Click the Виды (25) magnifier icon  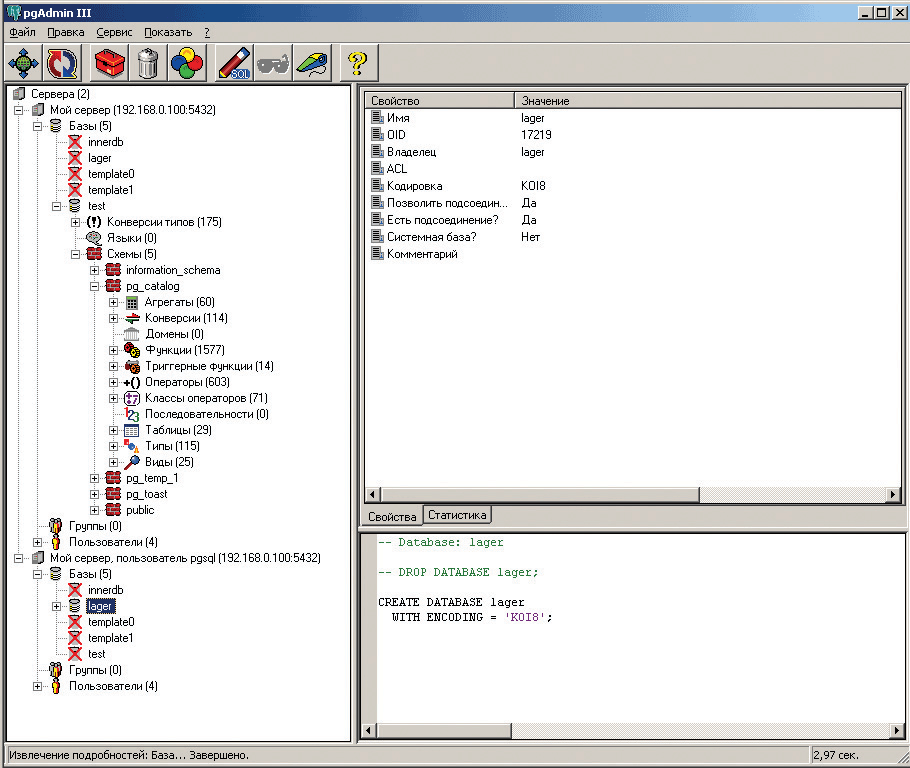pyautogui.click(x=132, y=462)
